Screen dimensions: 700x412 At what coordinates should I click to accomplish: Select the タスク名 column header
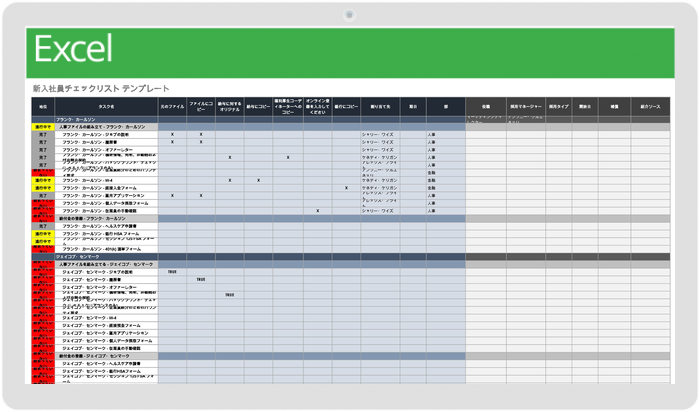(107, 105)
